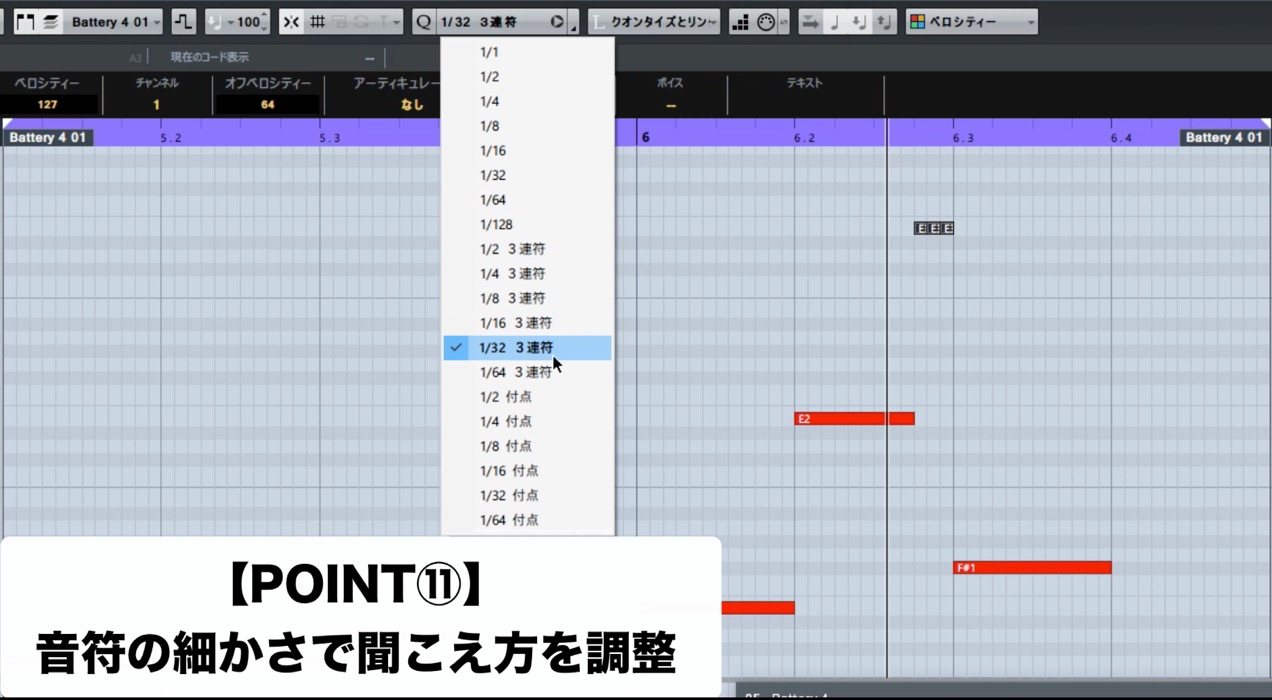Viewport: 1272px width, 700px height.
Task: Pick 1/64 付点 dotted entry
Action: [x=527, y=520]
